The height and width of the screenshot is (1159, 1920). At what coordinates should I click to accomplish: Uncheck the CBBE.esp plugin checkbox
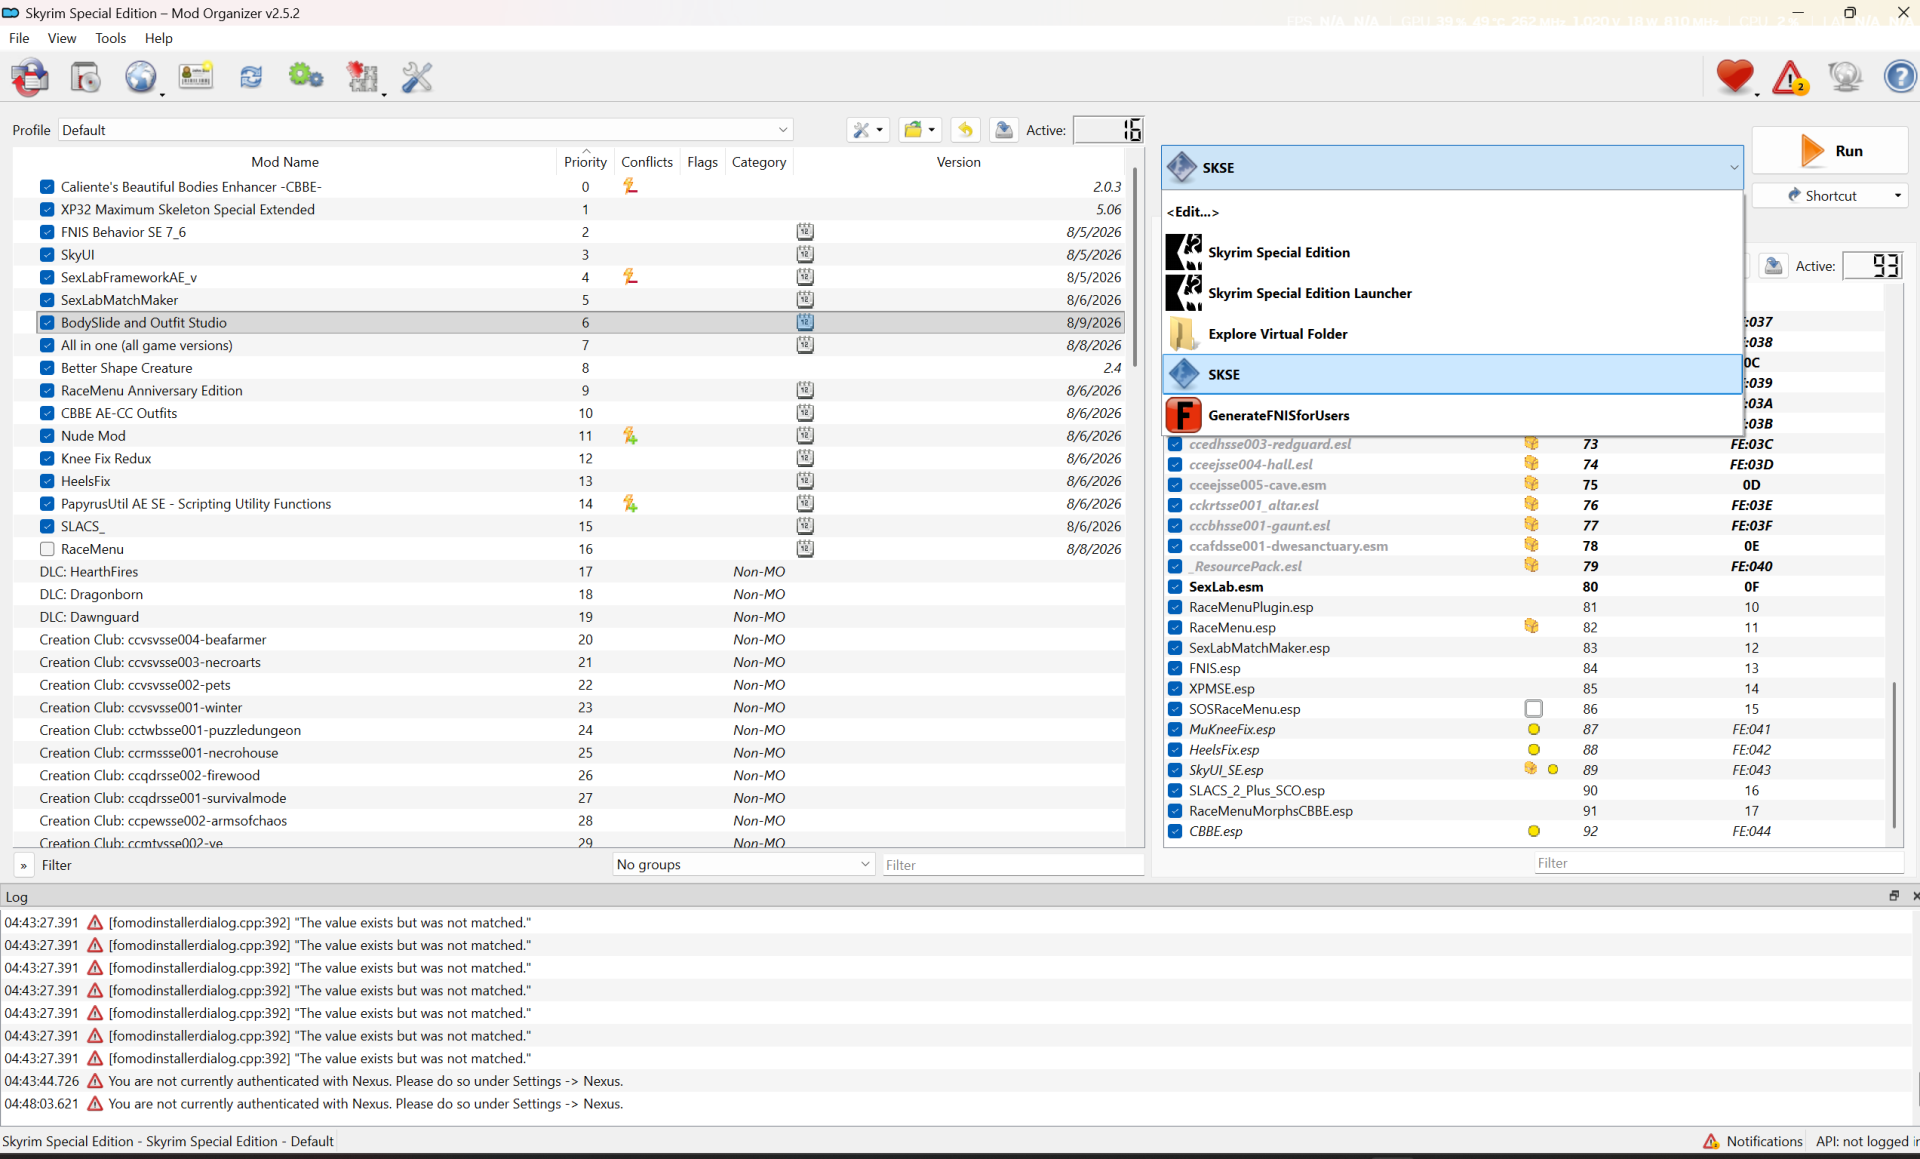pyautogui.click(x=1175, y=831)
